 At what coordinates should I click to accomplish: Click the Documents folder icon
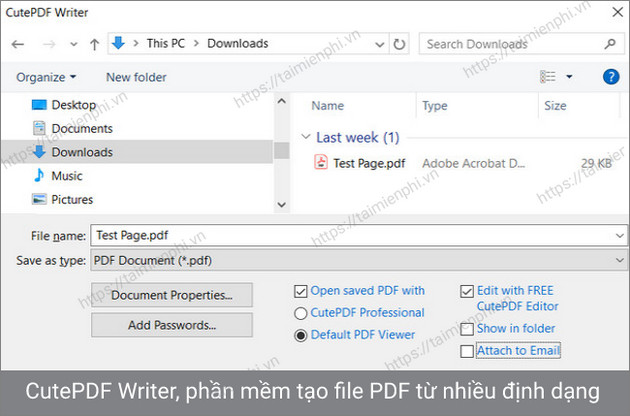pyautogui.click(x=39, y=128)
